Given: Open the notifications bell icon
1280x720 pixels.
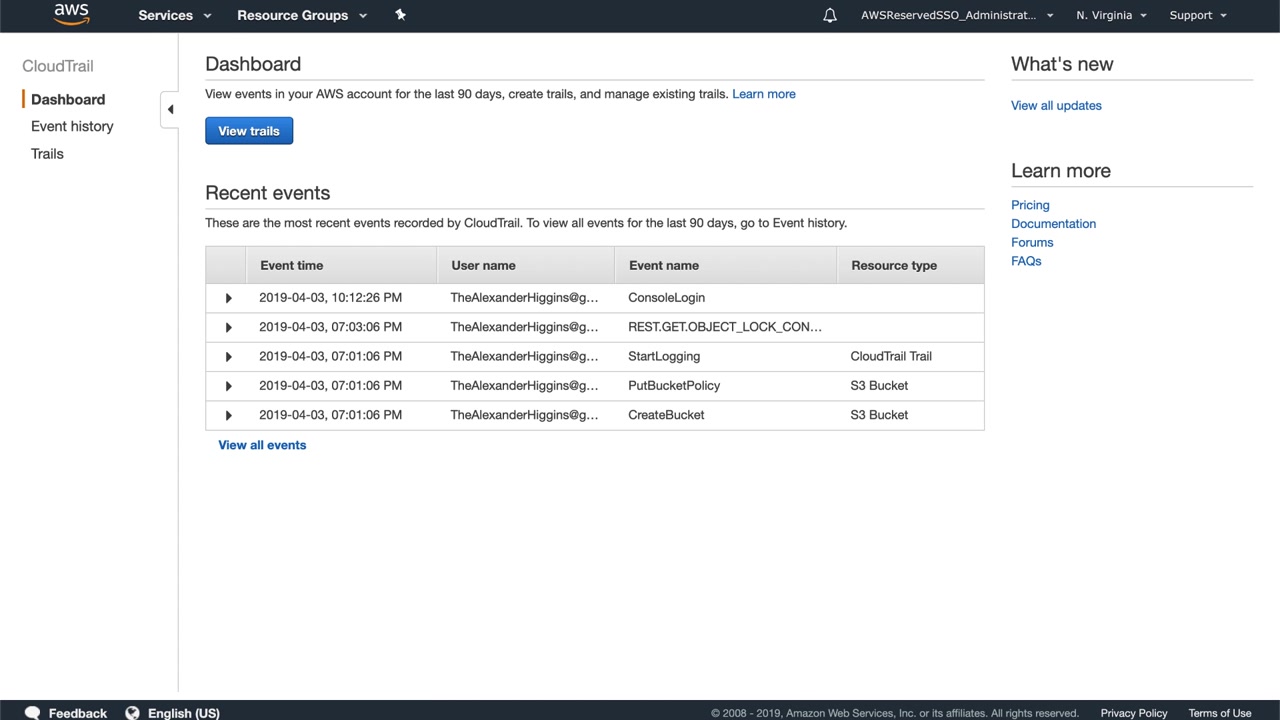Looking at the screenshot, I should click(x=829, y=15).
